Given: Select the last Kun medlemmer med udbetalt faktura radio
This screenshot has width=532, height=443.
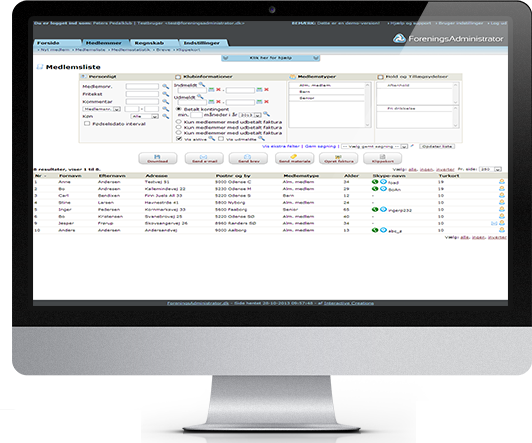Looking at the screenshot, I should 179,133.
